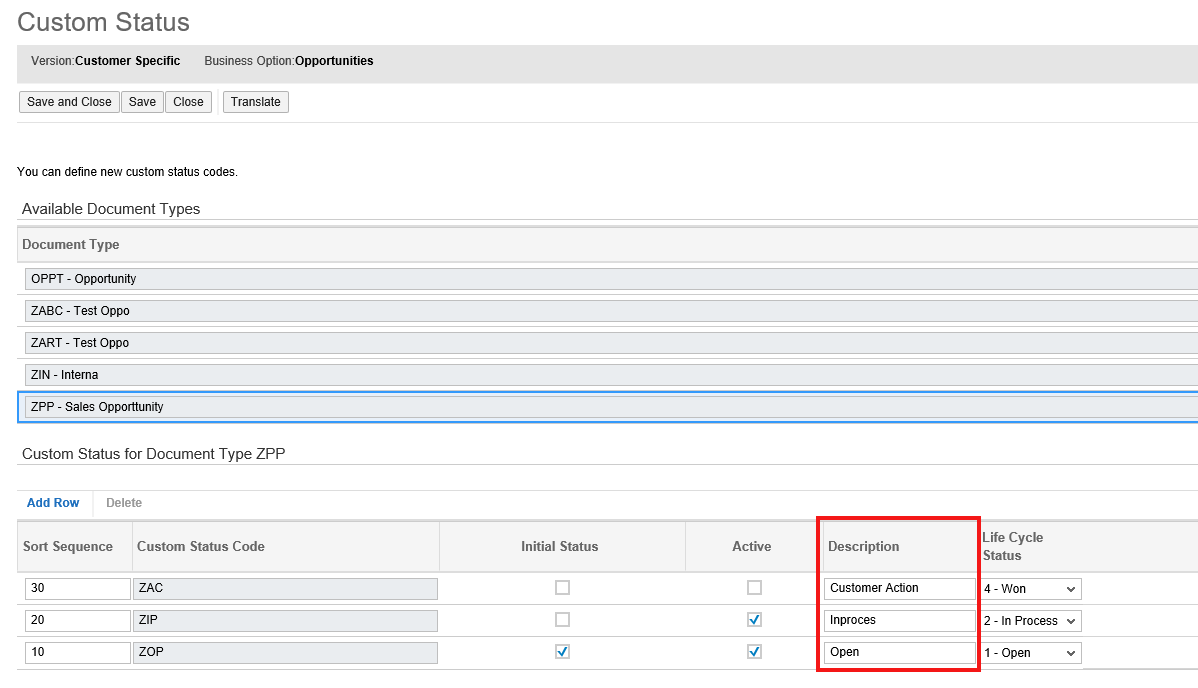Click the ZIP custom status code field
This screenshot has width=1198, height=688.
click(x=285, y=621)
